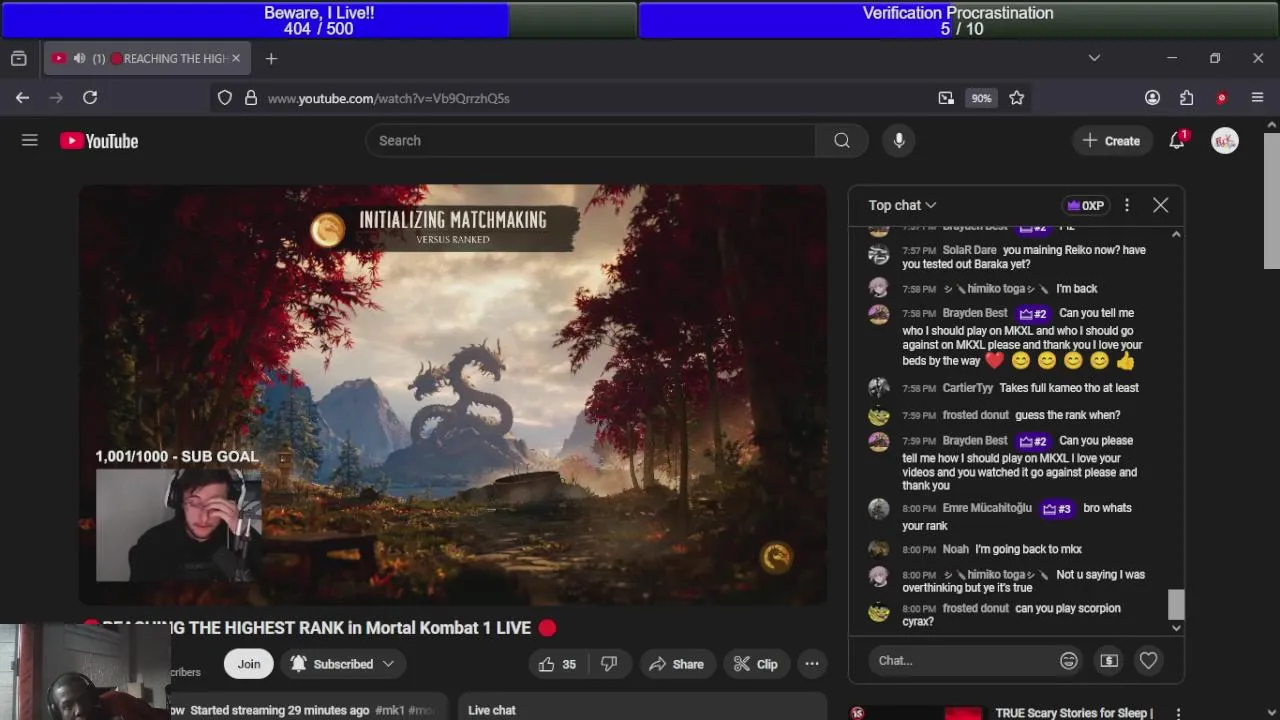Open tracking protection shield icon
The image size is (1280, 720).
coord(225,98)
